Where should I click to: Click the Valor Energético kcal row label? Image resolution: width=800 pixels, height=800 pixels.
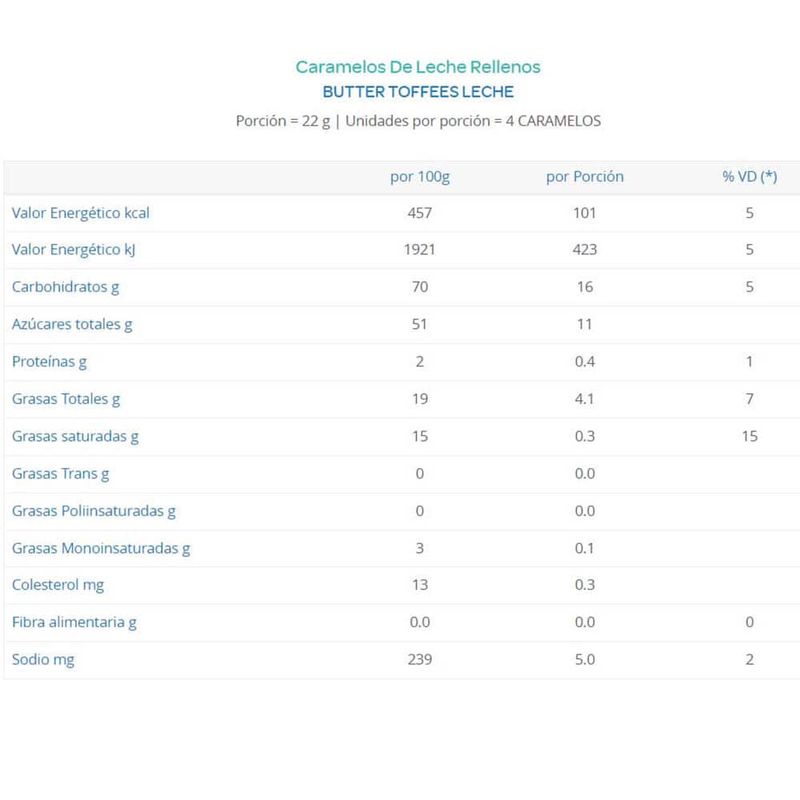pyautogui.click(x=81, y=213)
